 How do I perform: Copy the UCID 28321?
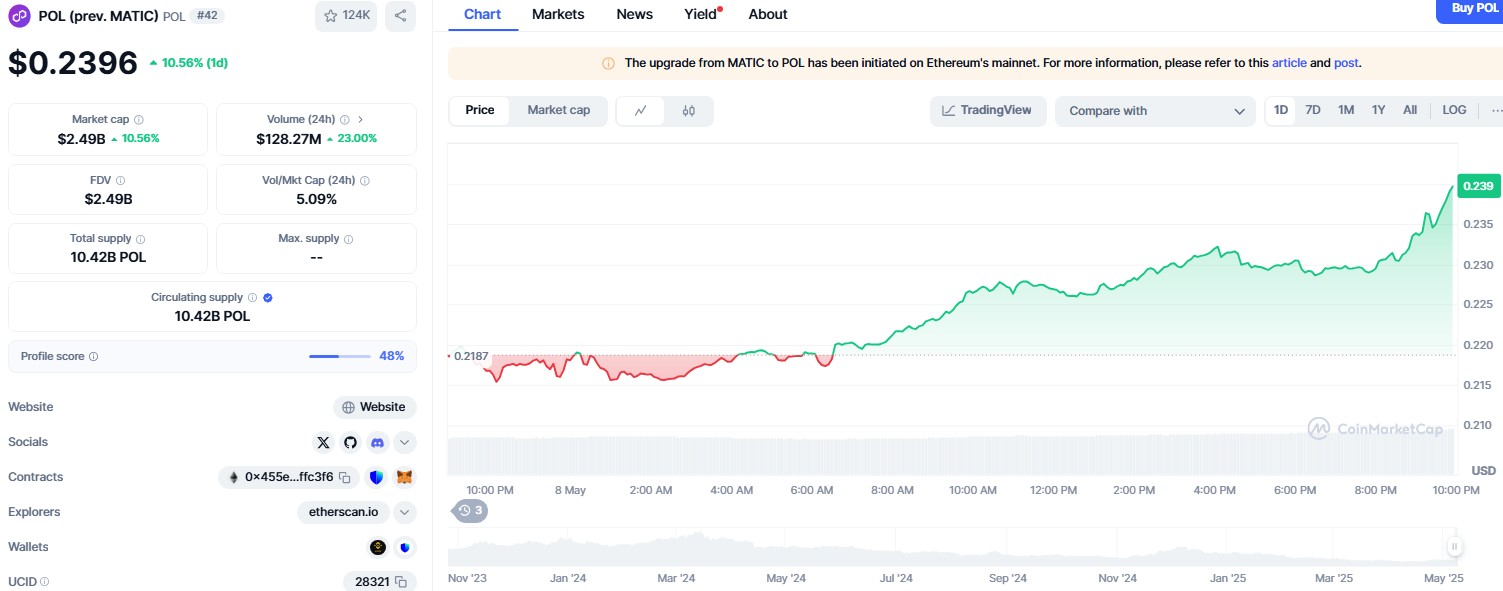point(401,582)
